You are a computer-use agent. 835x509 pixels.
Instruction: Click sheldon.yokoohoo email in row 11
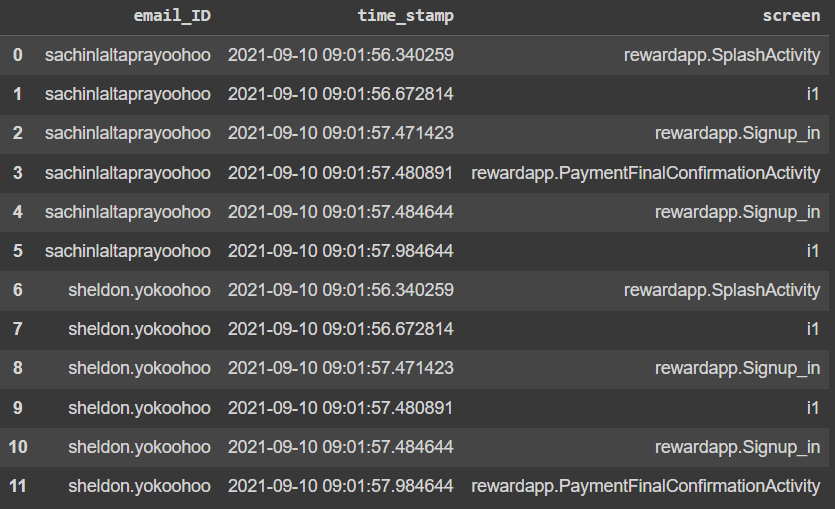(140, 487)
